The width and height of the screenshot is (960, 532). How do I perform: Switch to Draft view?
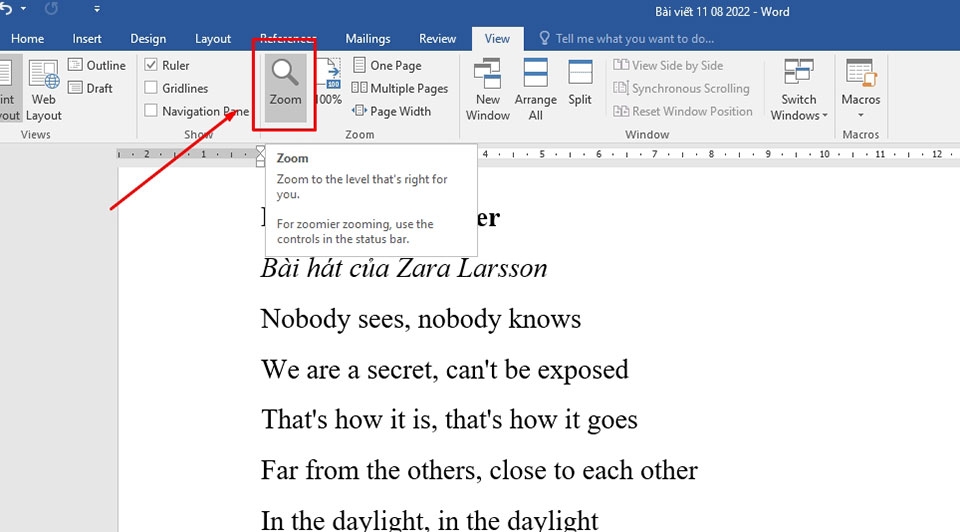point(90,88)
